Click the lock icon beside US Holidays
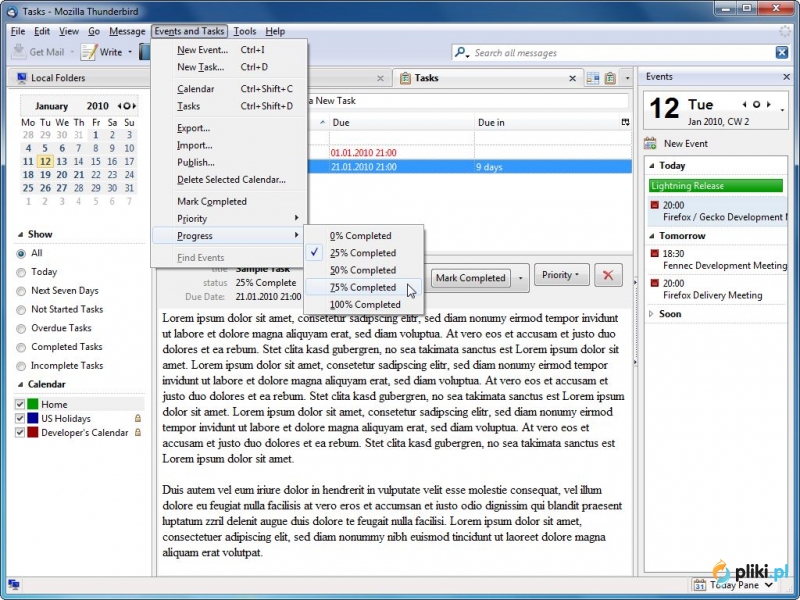The image size is (800, 600). tap(137, 418)
